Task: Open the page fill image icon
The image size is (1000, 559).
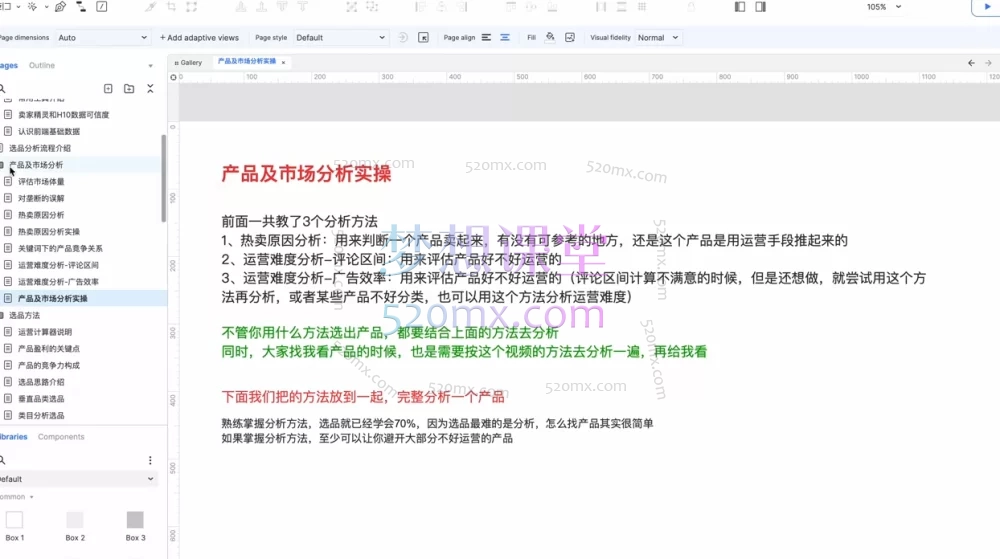Action: click(x=570, y=38)
